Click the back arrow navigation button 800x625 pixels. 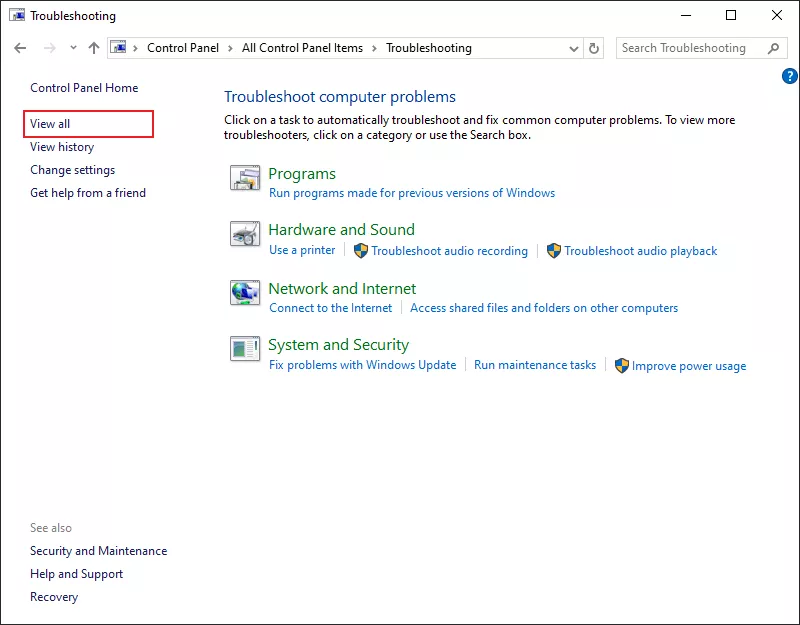click(20, 48)
